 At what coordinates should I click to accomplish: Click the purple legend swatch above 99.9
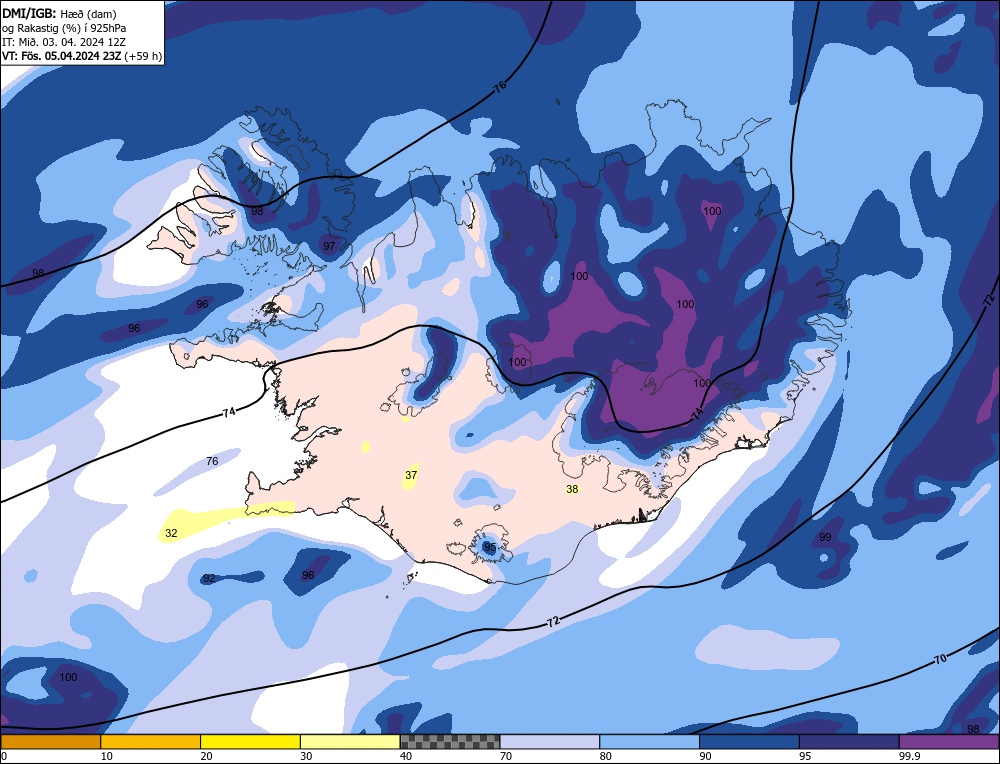949,742
